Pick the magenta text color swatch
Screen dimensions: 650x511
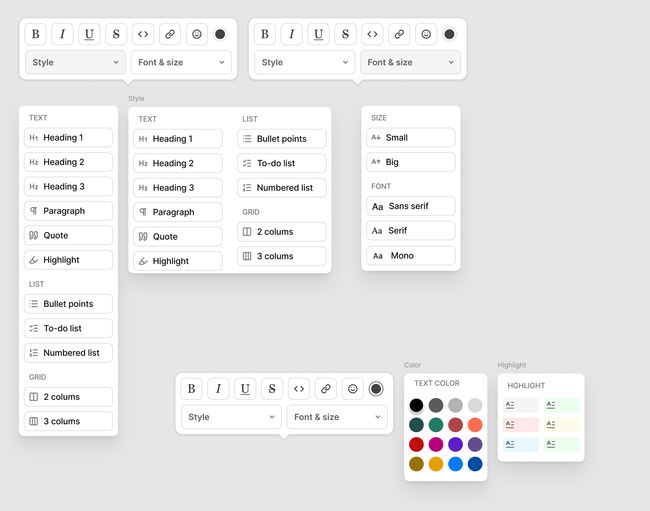pyautogui.click(x=436, y=444)
